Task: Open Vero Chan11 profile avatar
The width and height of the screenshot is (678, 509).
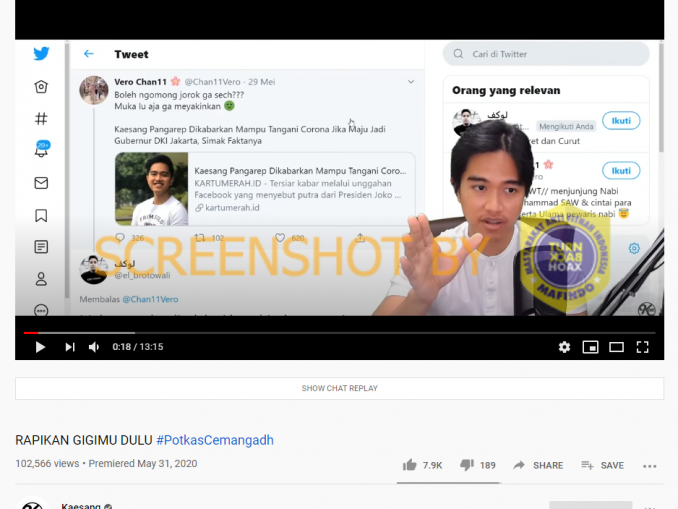Action: (x=94, y=90)
